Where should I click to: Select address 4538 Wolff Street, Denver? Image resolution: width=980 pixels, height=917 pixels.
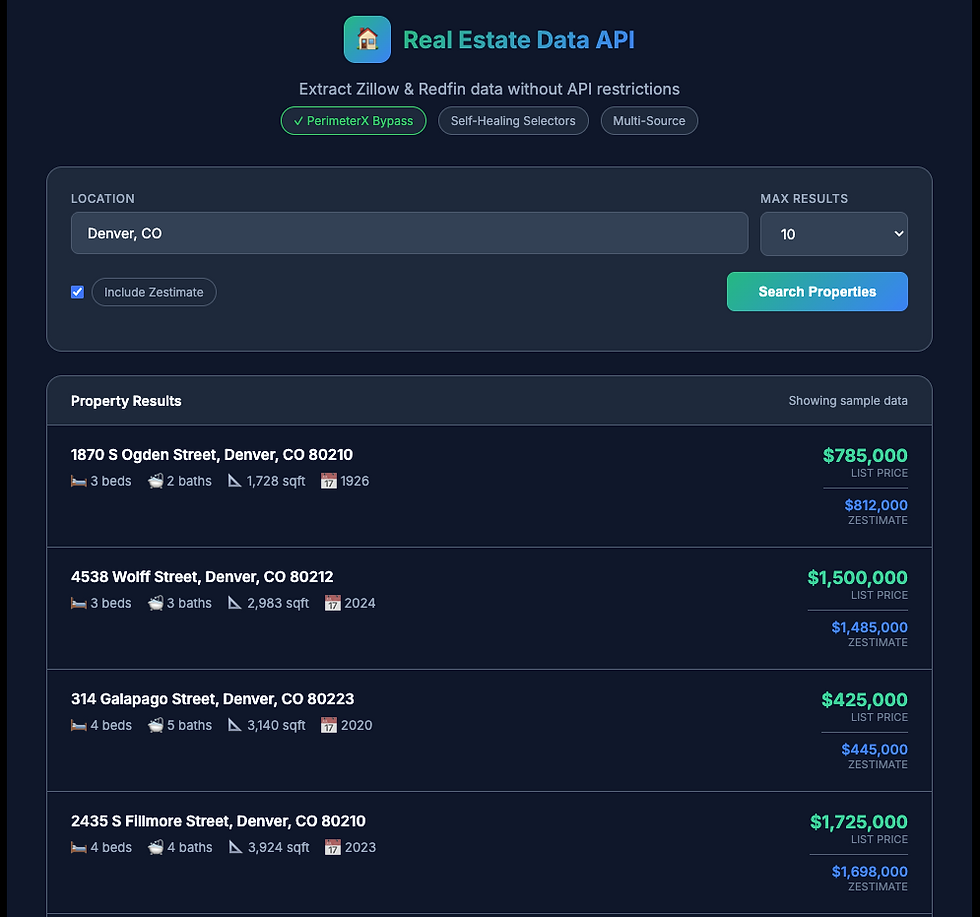click(x=202, y=576)
